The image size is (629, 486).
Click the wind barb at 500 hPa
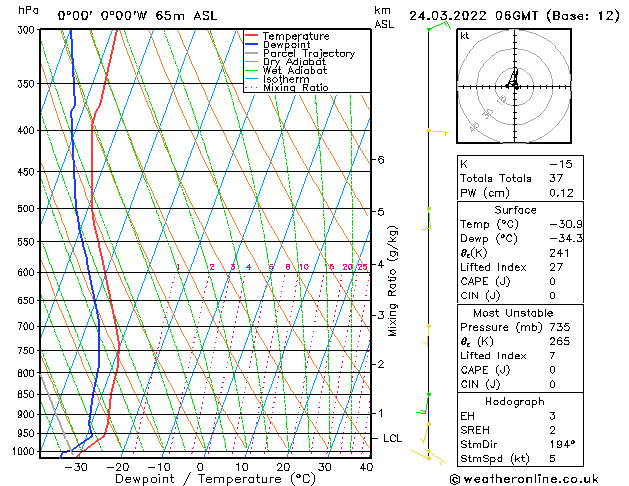[x=429, y=210]
